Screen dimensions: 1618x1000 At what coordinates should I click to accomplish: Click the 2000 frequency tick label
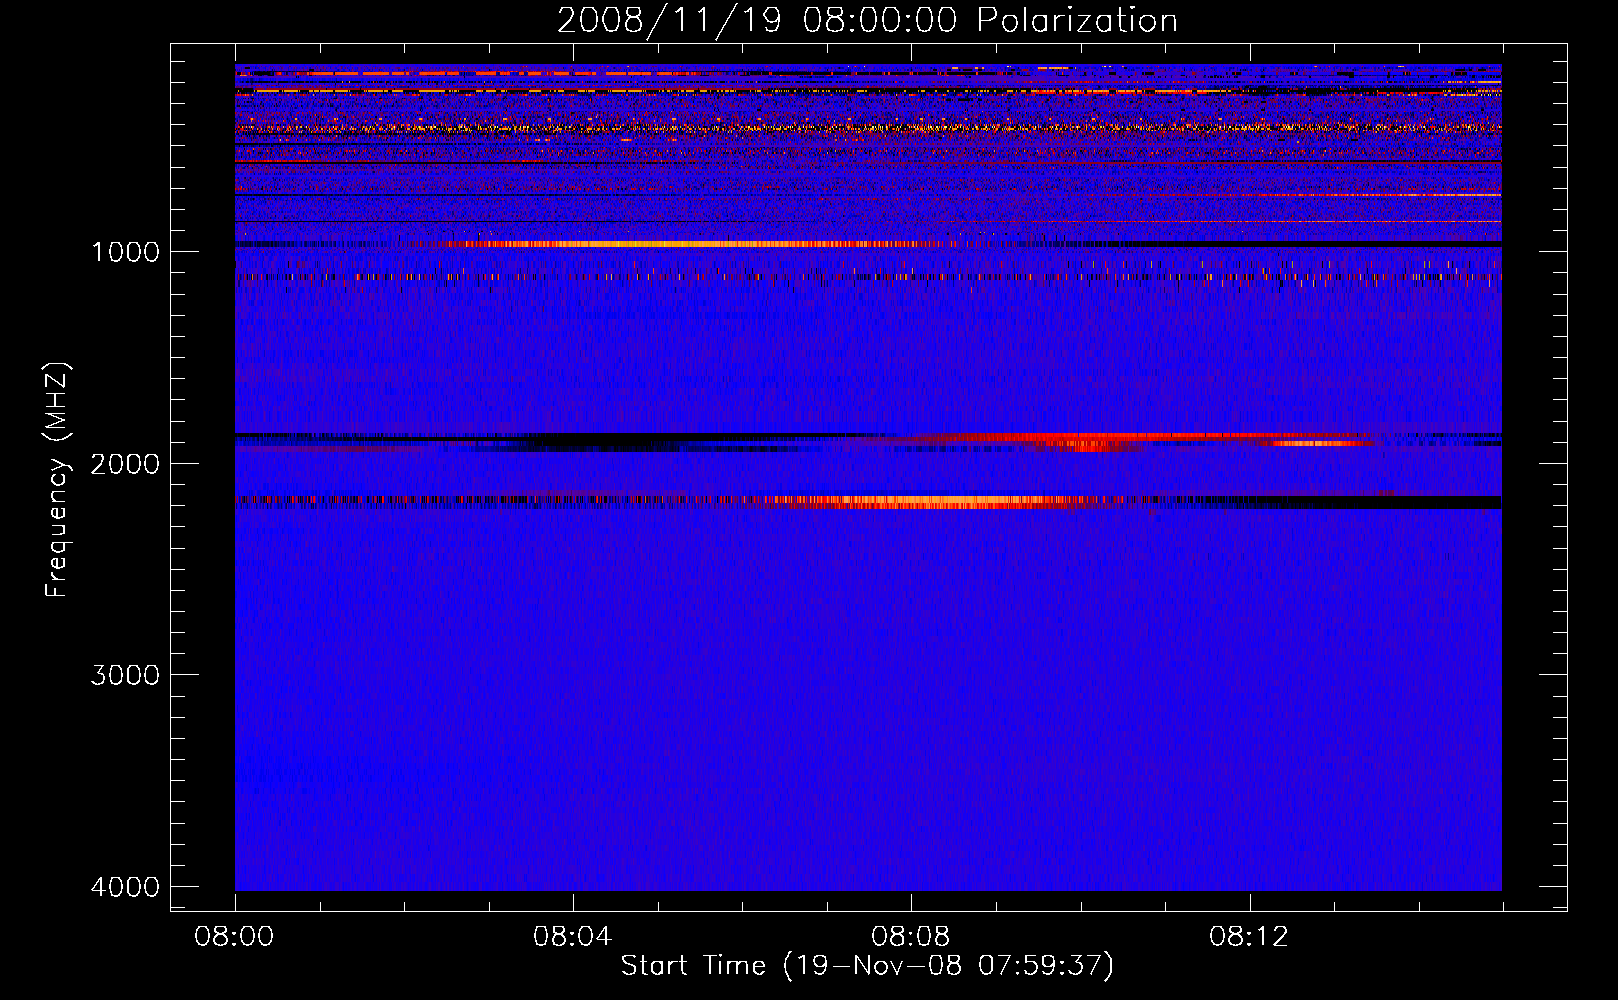[x=125, y=463]
